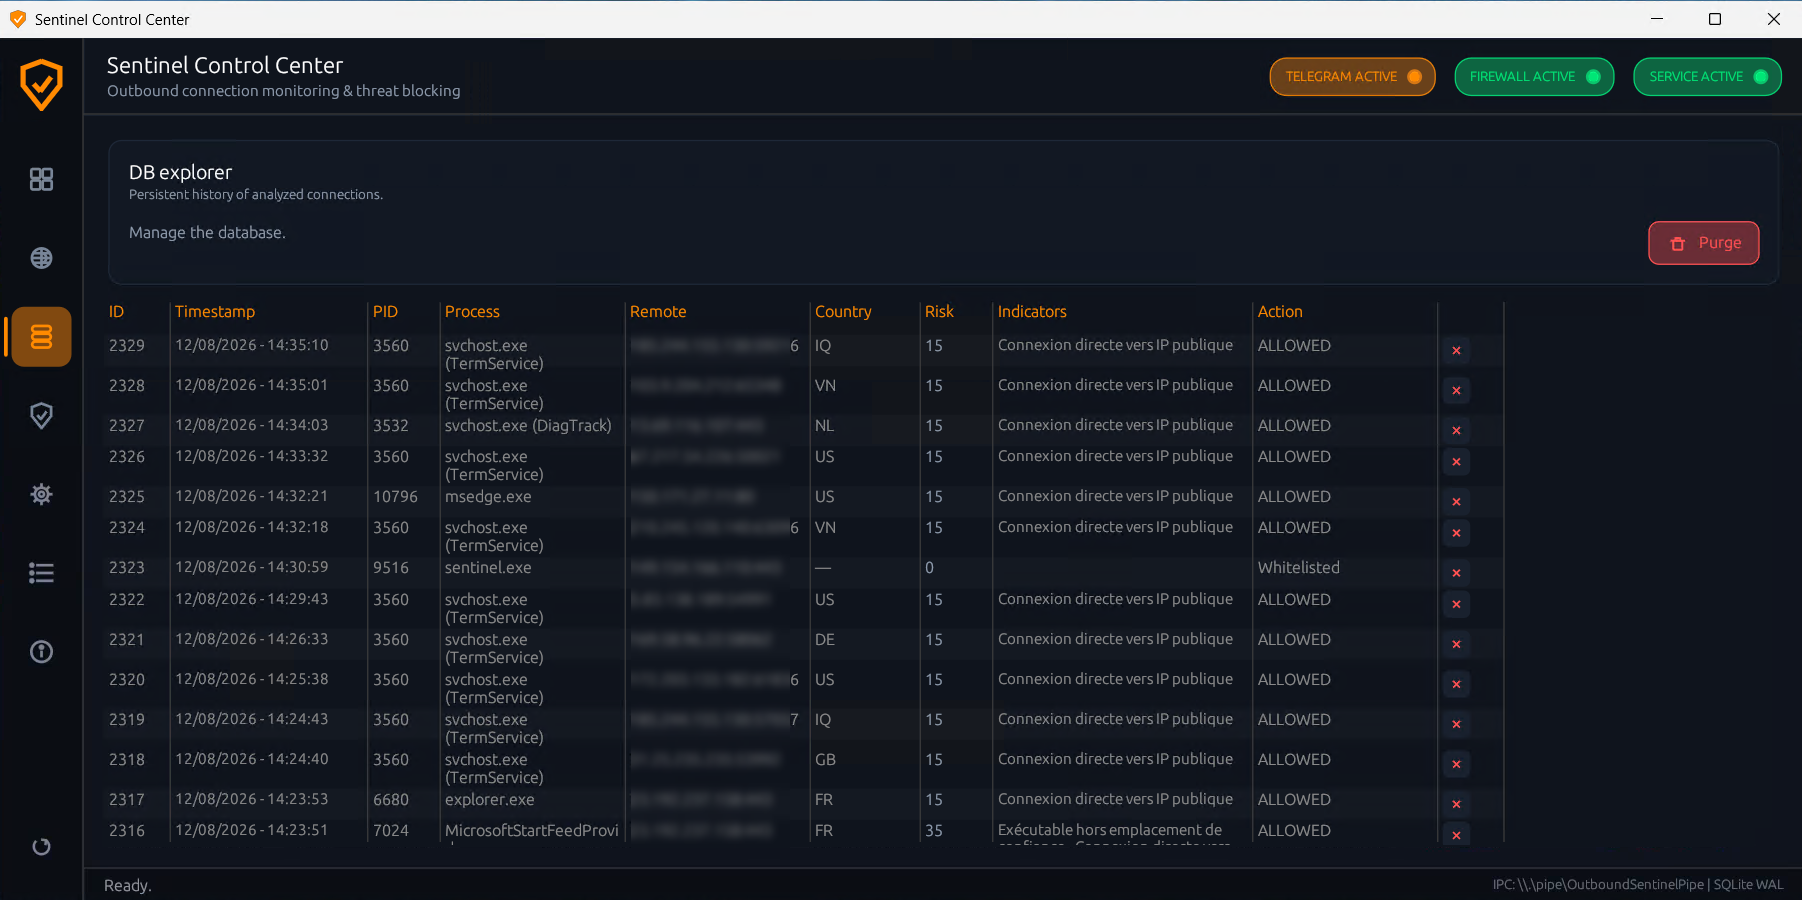
Task: Delete row 2316 with its red X
Action: (x=1456, y=835)
